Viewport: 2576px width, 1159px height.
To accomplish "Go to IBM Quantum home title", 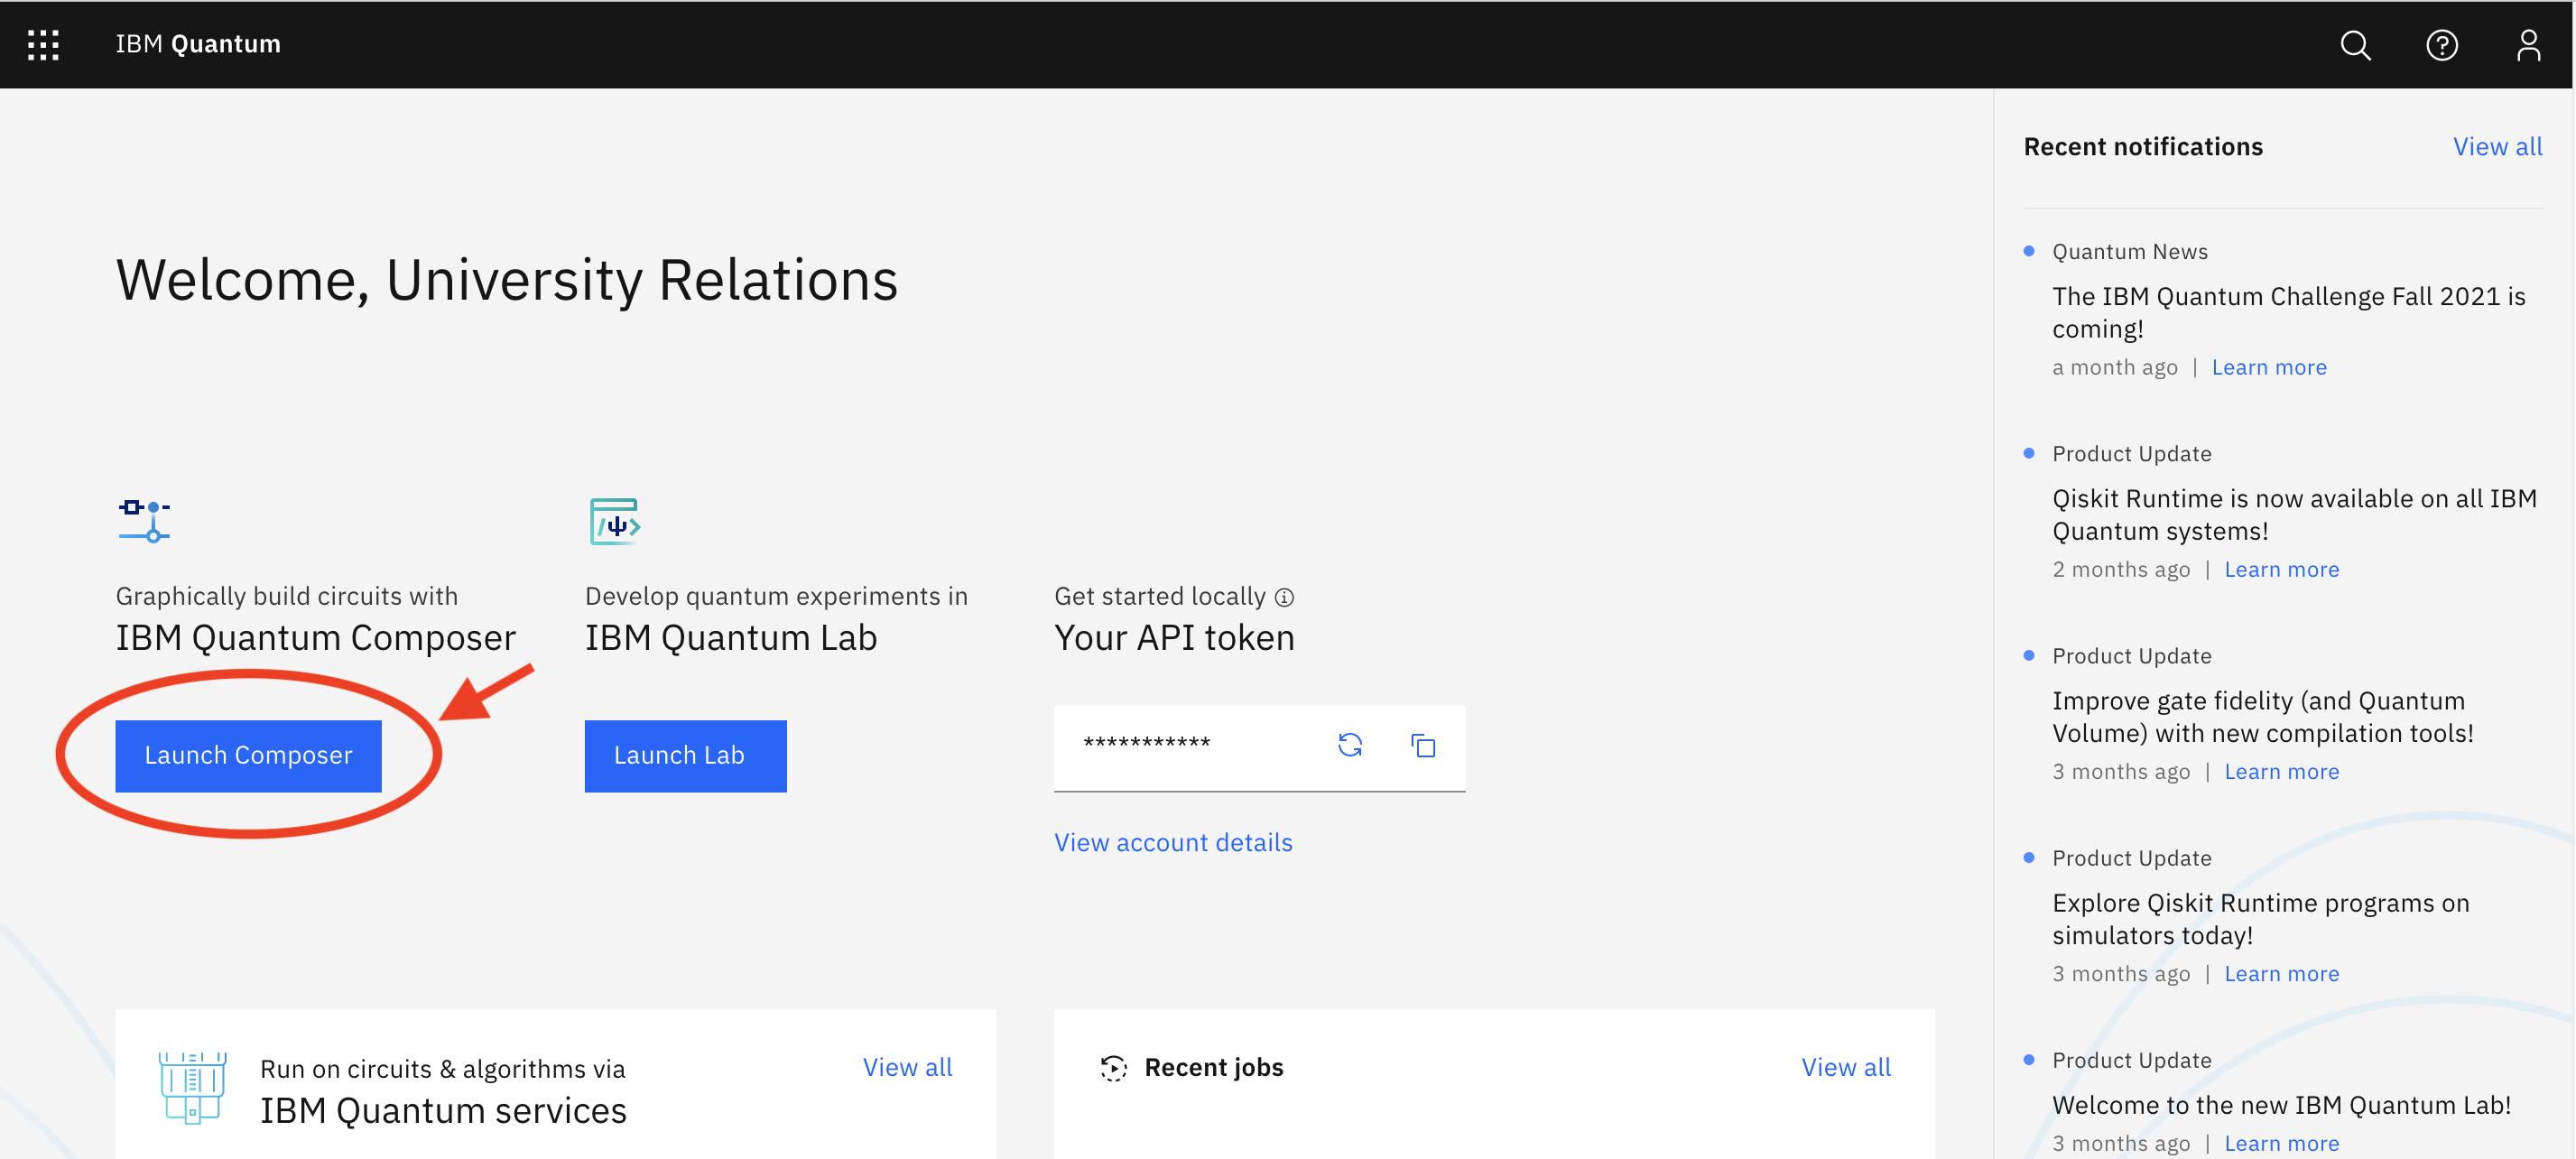I will point(198,44).
